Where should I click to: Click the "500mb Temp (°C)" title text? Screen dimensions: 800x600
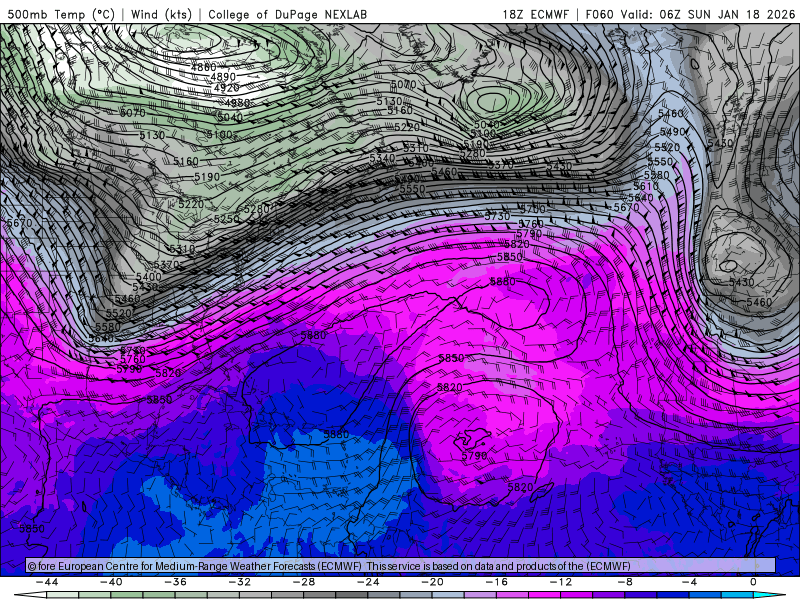pyautogui.click(x=61, y=14)
